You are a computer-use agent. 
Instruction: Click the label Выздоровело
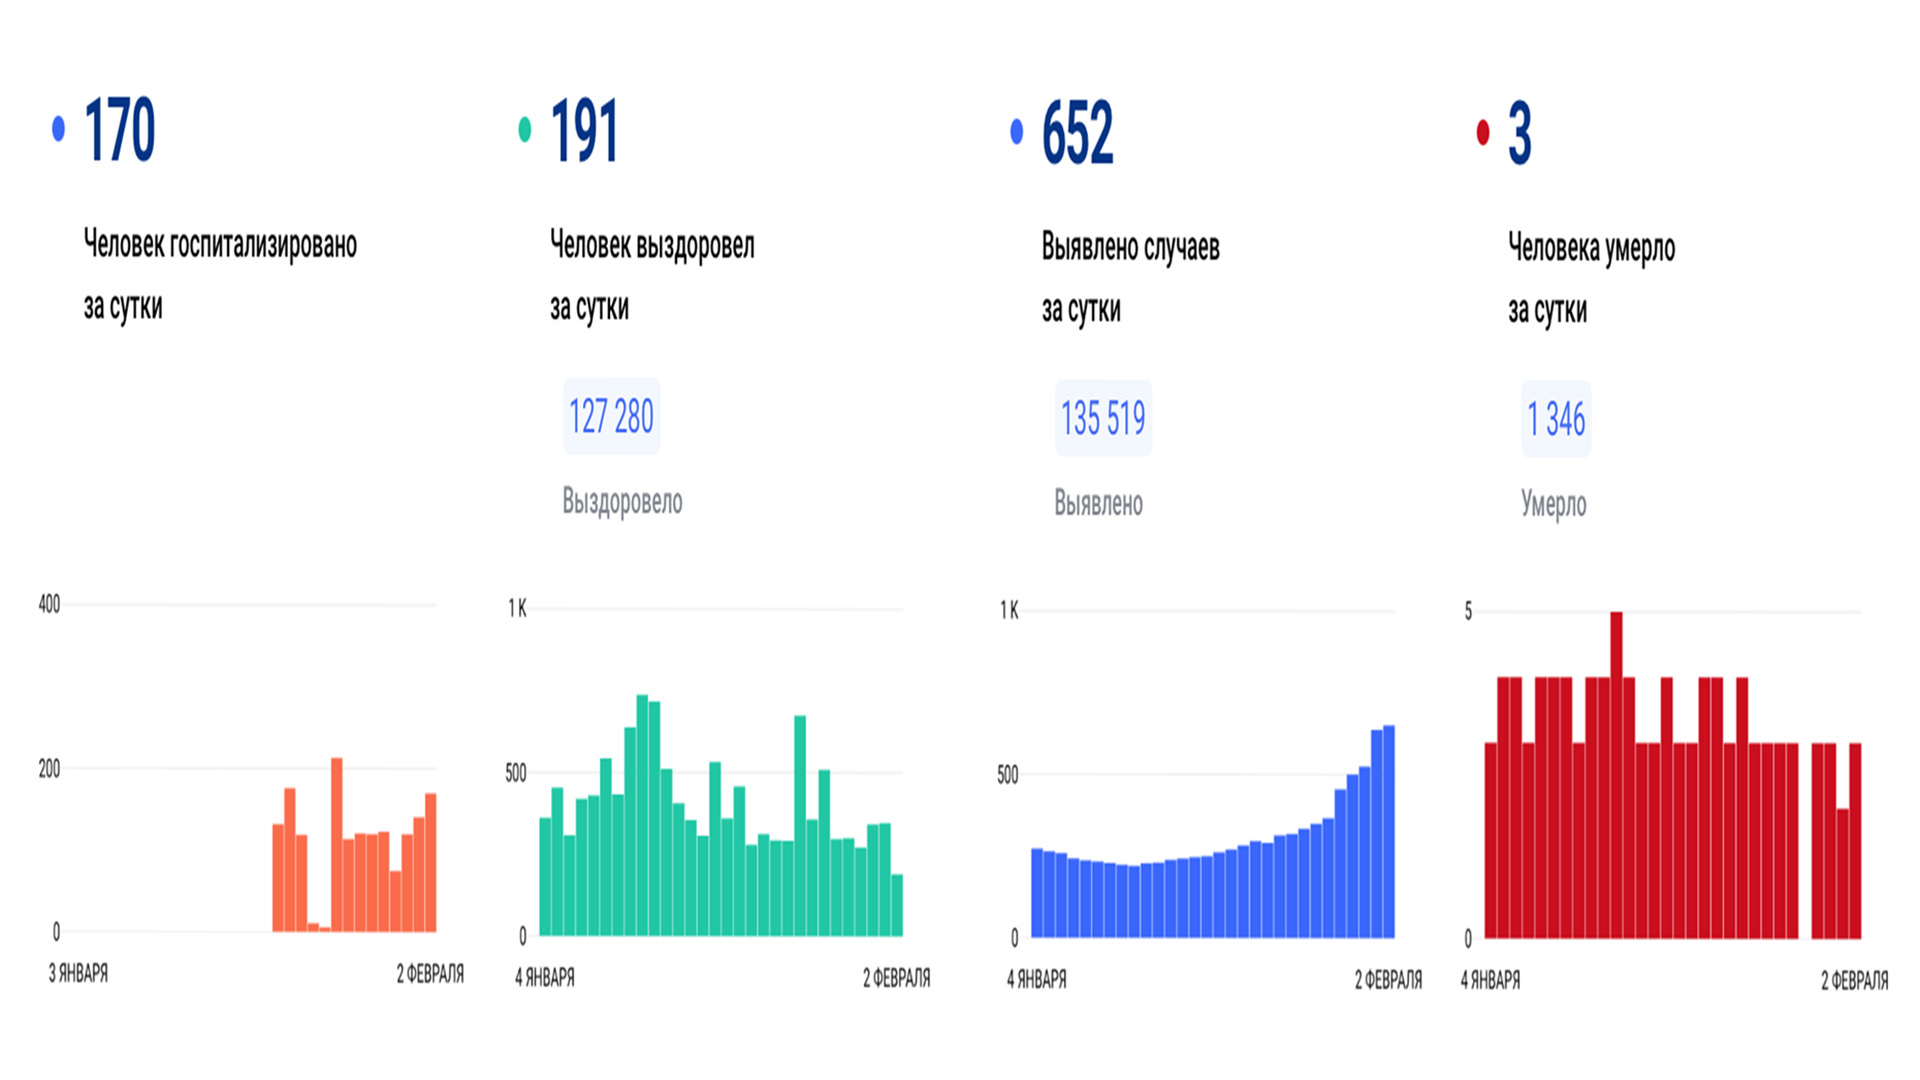click(622, 501)
